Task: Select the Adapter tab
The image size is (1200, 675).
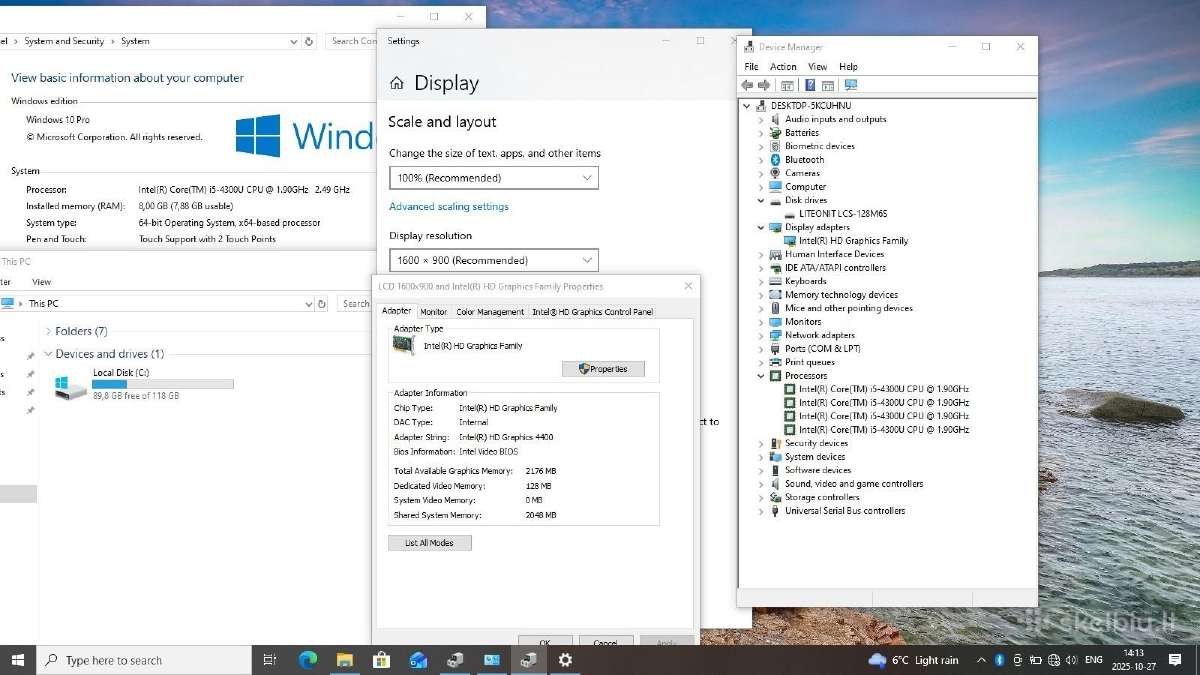Action: click(397, 311)
